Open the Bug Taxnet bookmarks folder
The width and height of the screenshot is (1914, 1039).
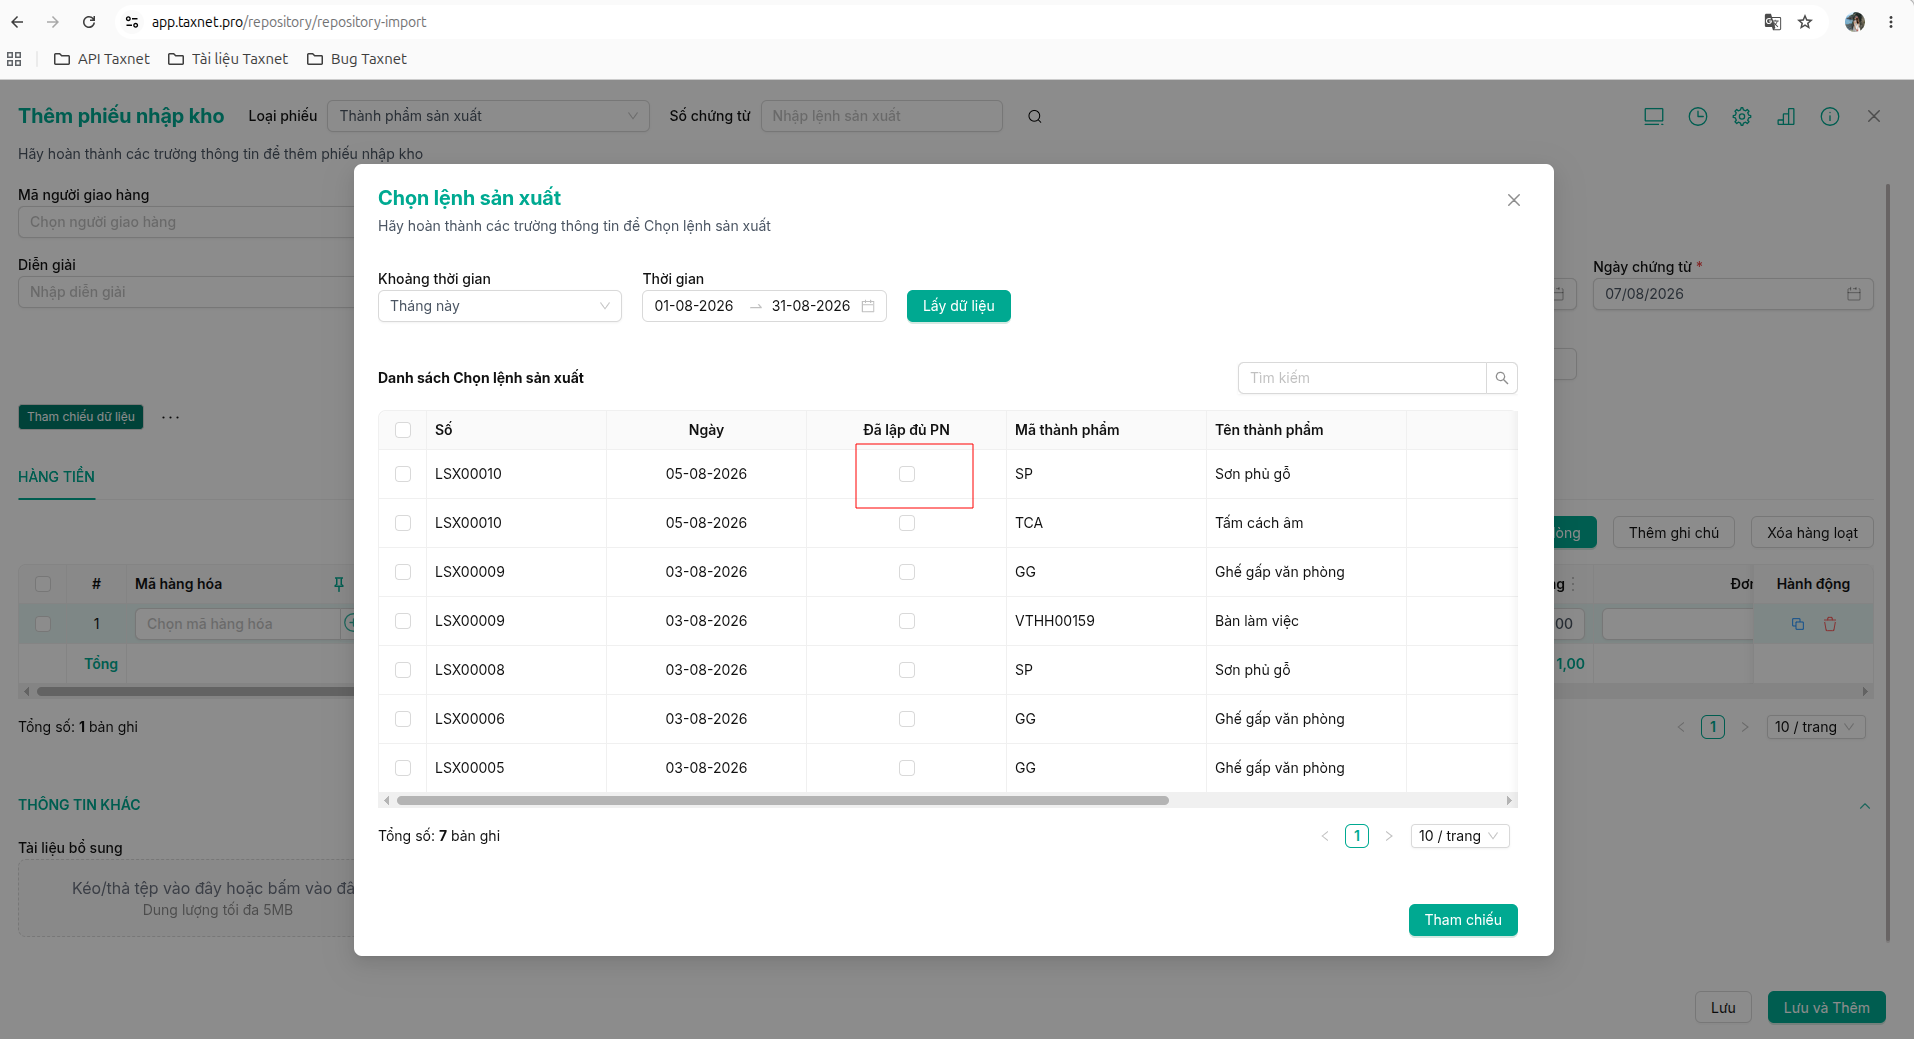pos(357,59)
